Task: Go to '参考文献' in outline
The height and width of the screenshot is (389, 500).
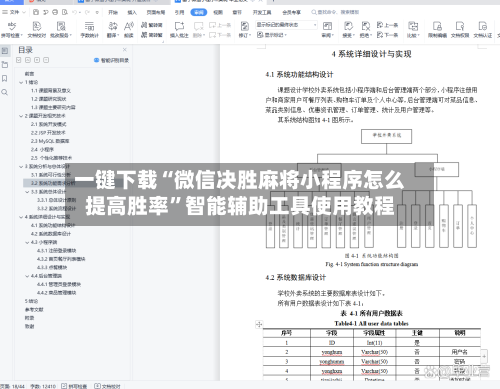Action: click(34, 310)
